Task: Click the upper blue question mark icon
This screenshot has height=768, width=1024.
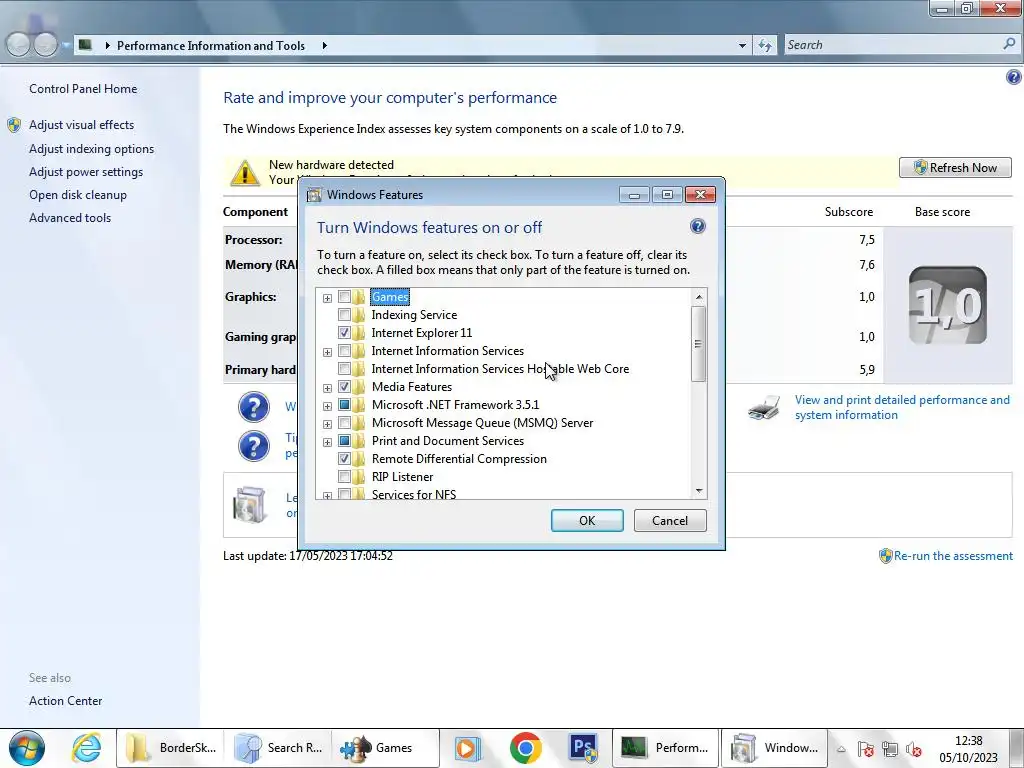Action: click(254, 408)
